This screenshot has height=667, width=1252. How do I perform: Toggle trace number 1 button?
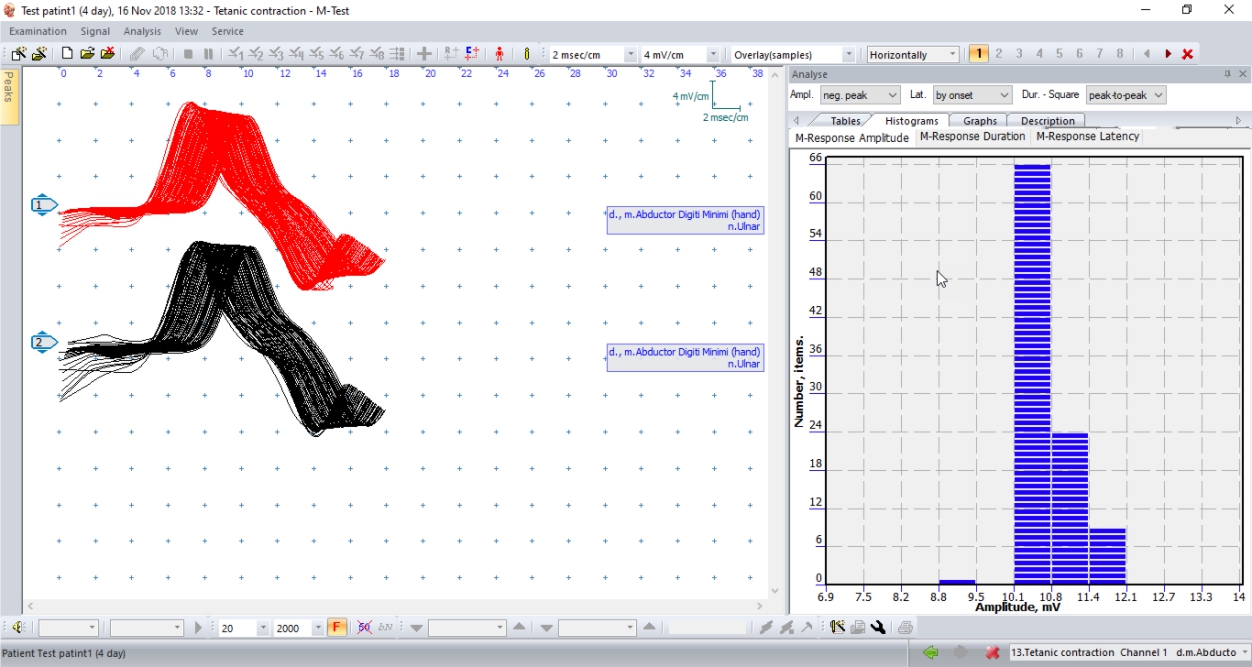[x=979, y=54]
